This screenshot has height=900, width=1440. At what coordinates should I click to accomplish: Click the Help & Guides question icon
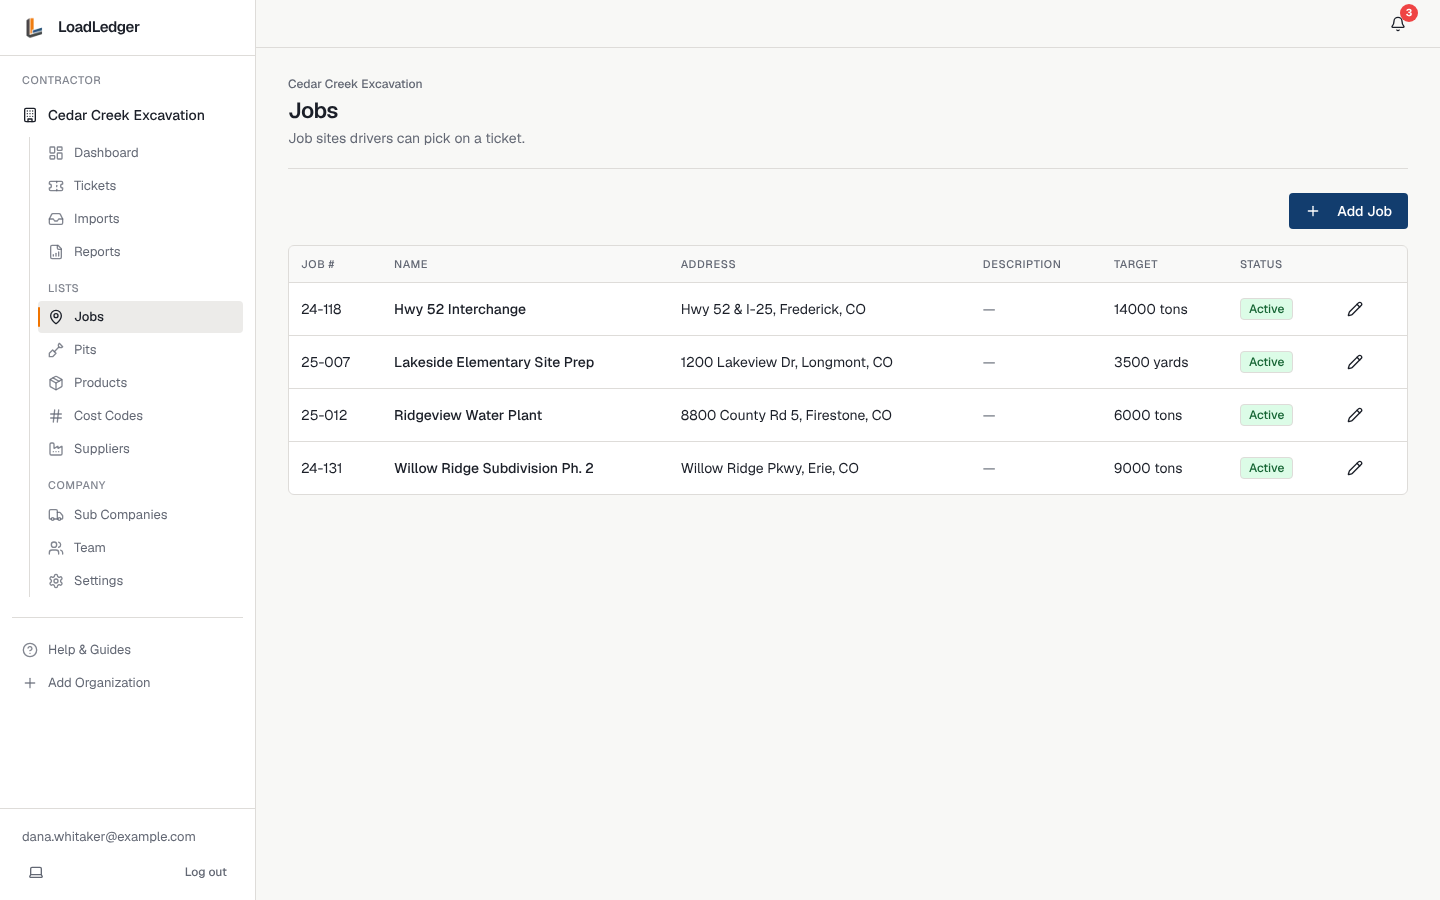pyautogui.click(x=30, y=650)
